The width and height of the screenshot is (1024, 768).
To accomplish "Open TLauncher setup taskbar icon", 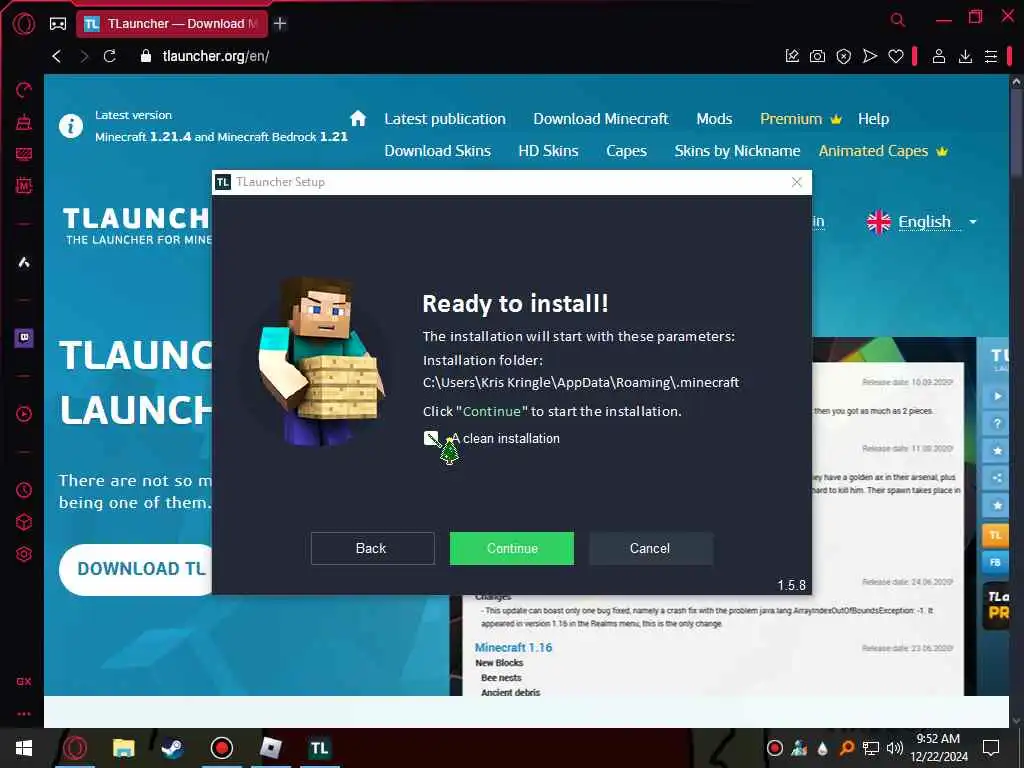I will (319, 748).
